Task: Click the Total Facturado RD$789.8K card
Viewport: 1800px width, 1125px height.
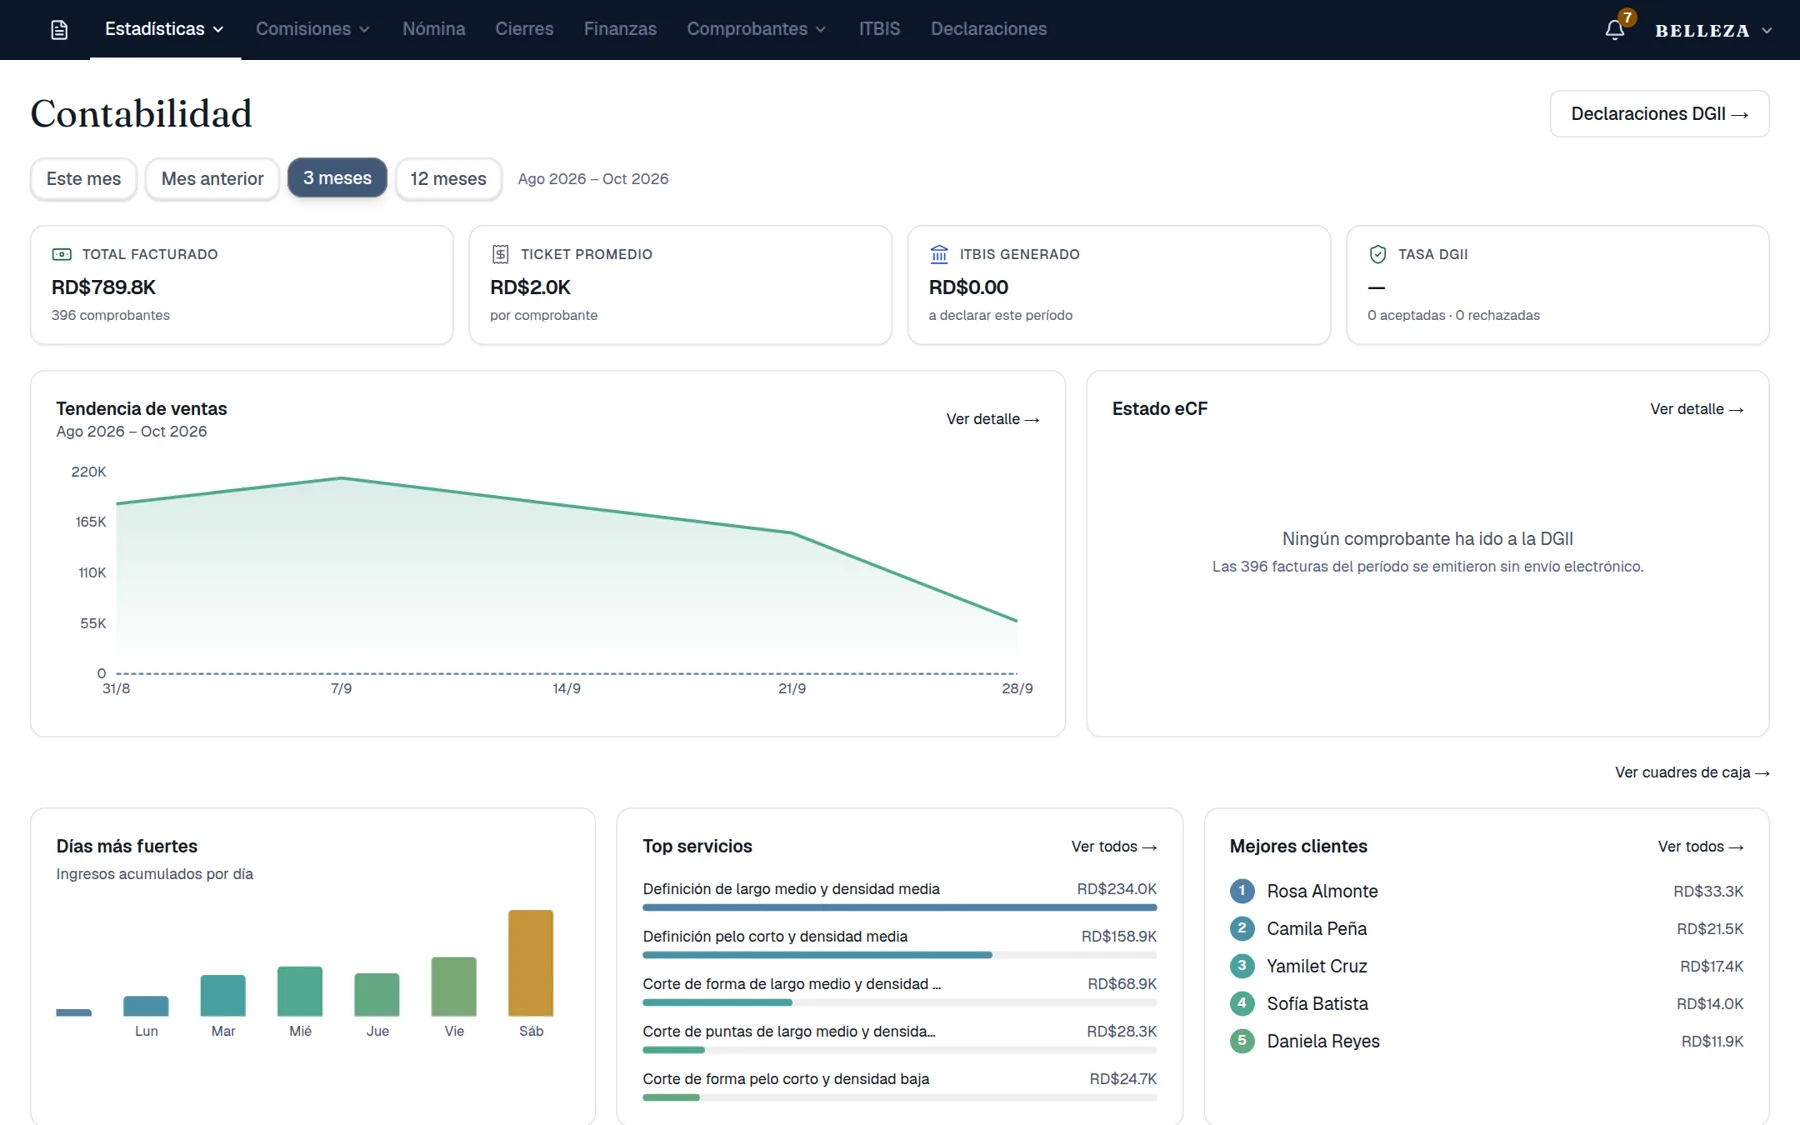Action: 242,285
